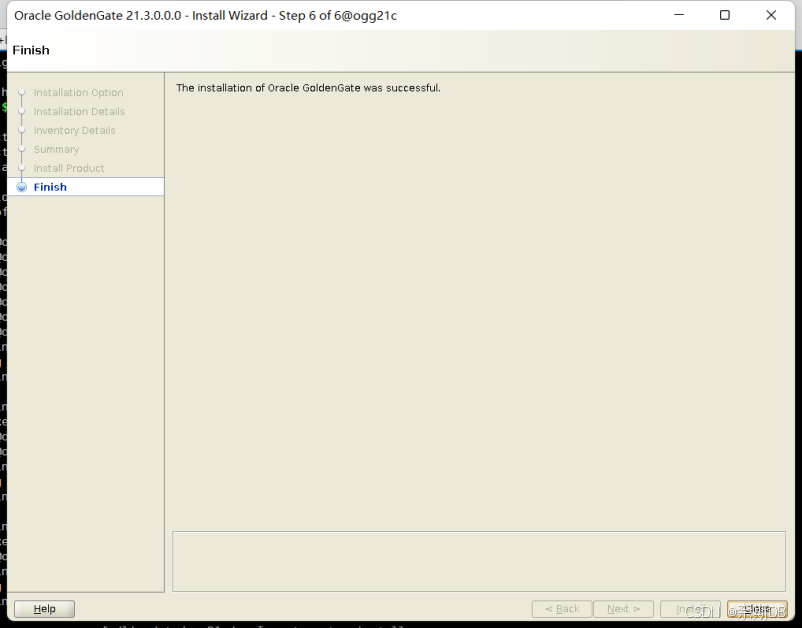Select Installation Option step
This screenshot has width=802, height=628.
coord(78,93)
